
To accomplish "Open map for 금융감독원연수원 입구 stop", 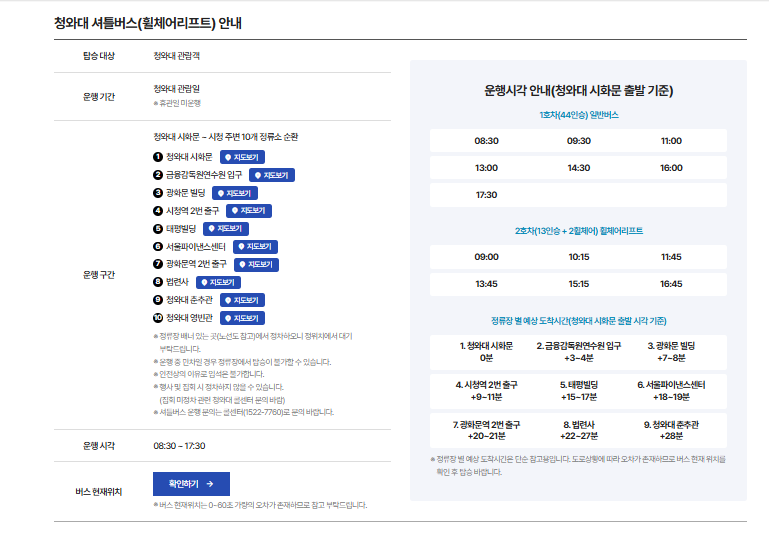I will [x=272, y=175].
